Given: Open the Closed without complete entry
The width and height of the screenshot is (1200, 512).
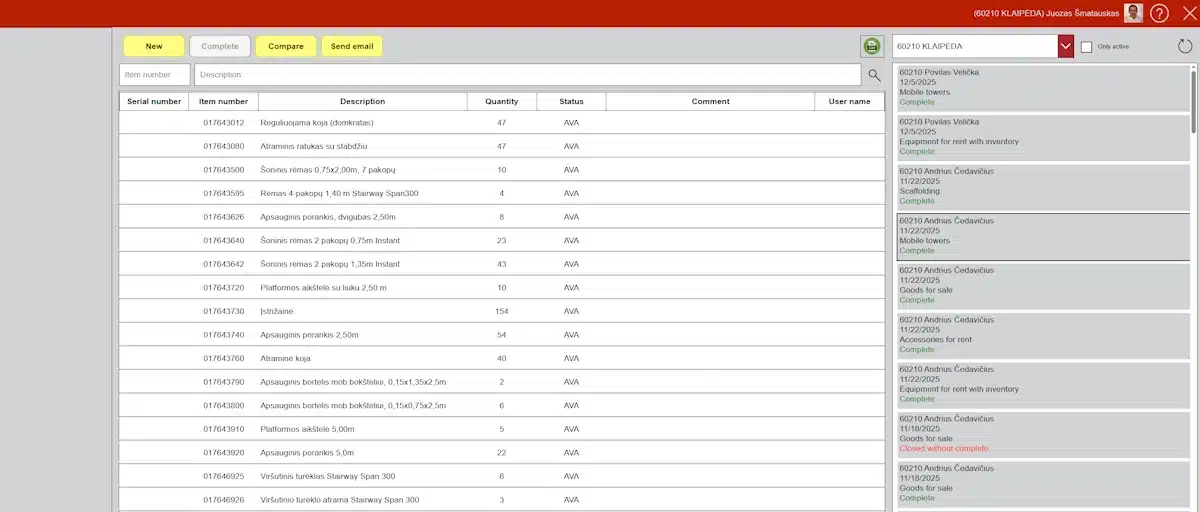Looking at the screenshot, I should 1043,433.
